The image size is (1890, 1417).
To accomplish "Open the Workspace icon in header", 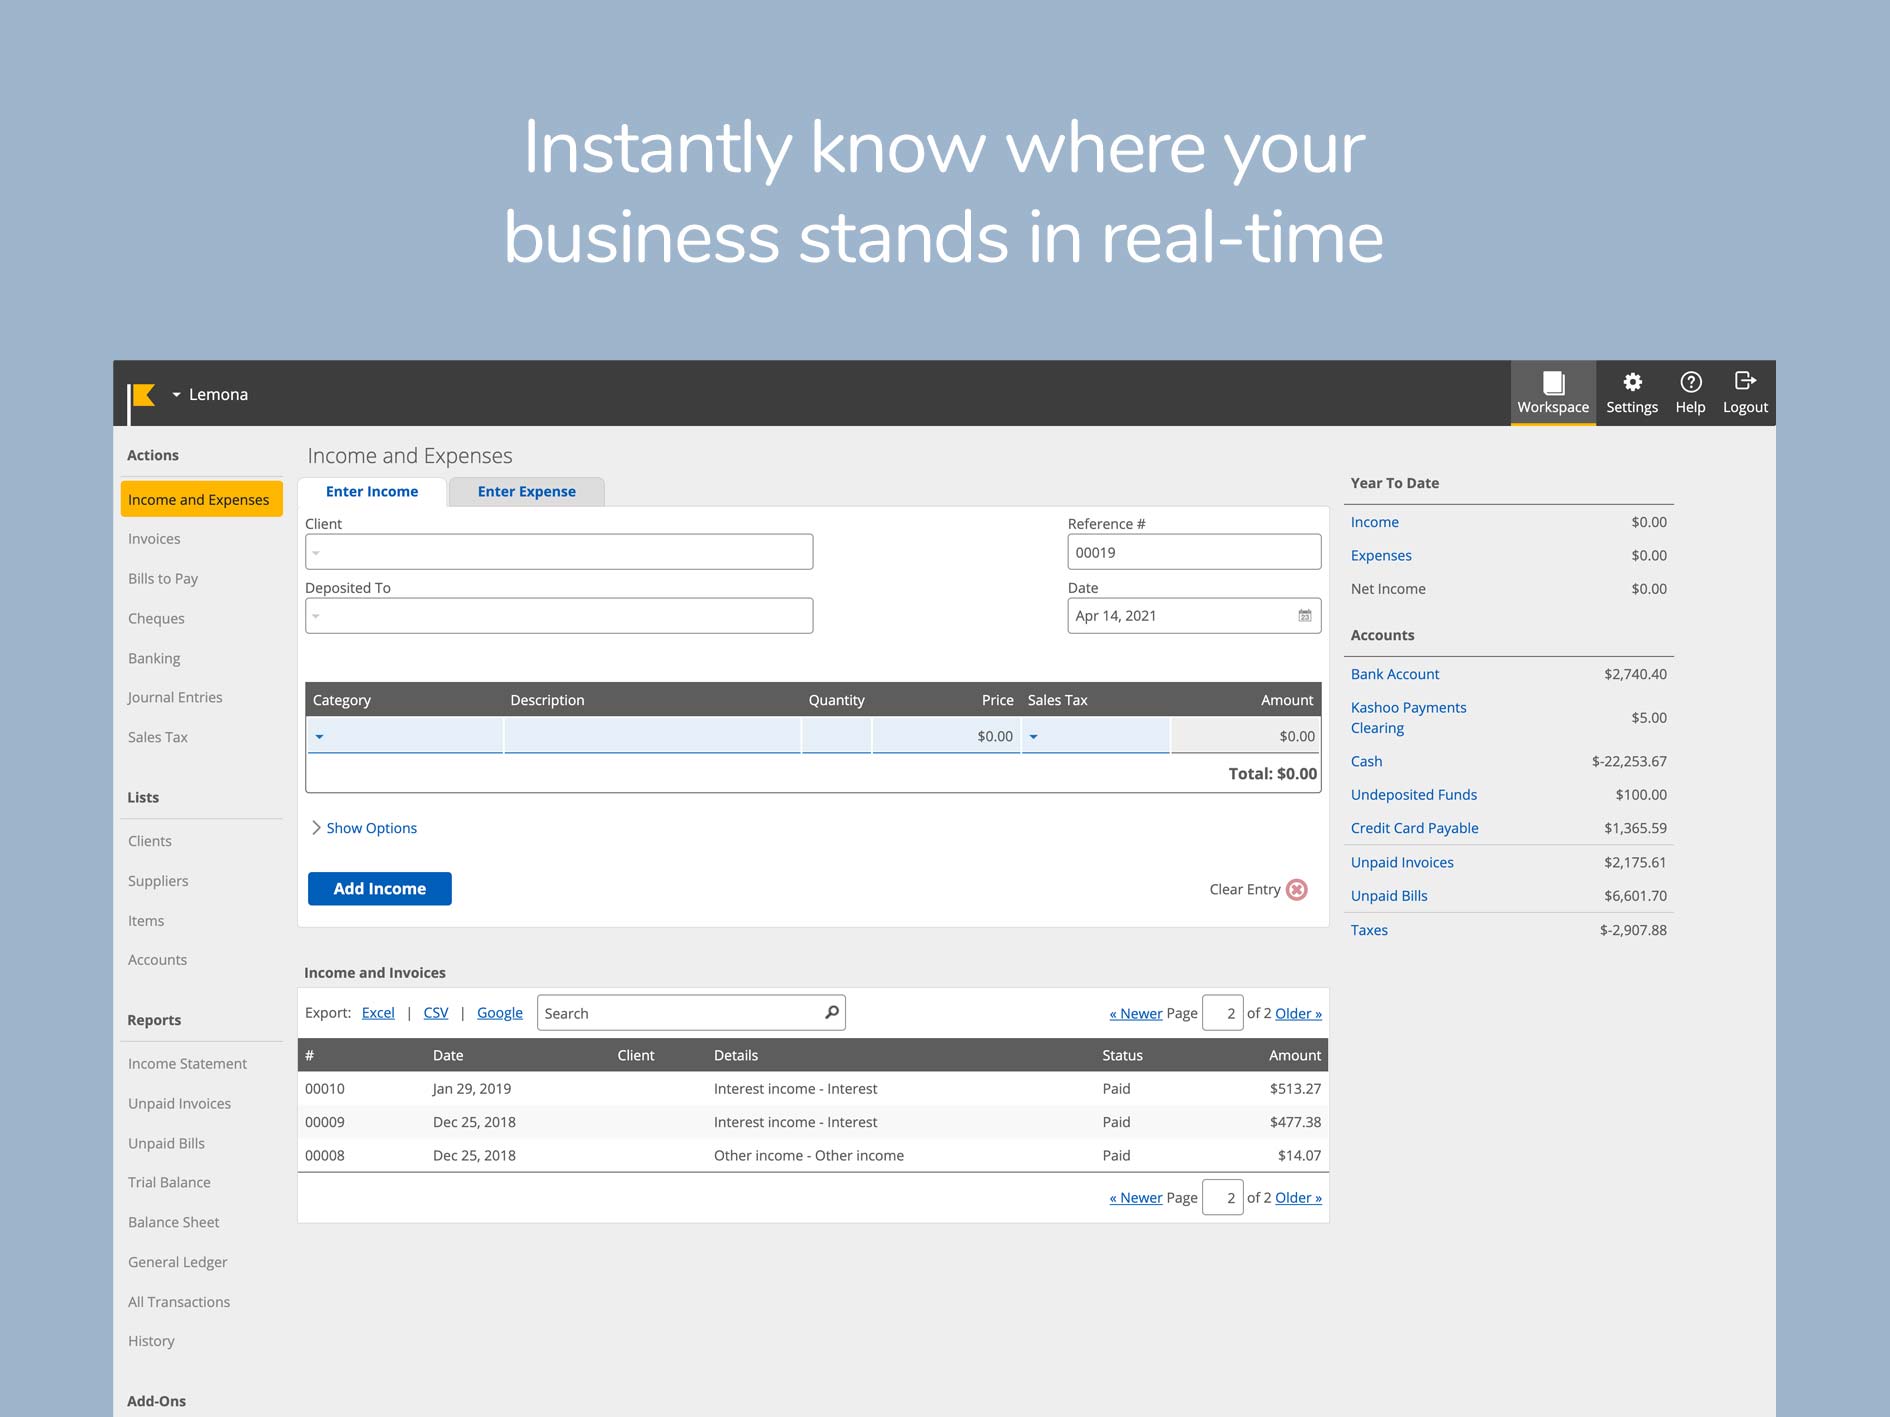I will [1552, 383].
